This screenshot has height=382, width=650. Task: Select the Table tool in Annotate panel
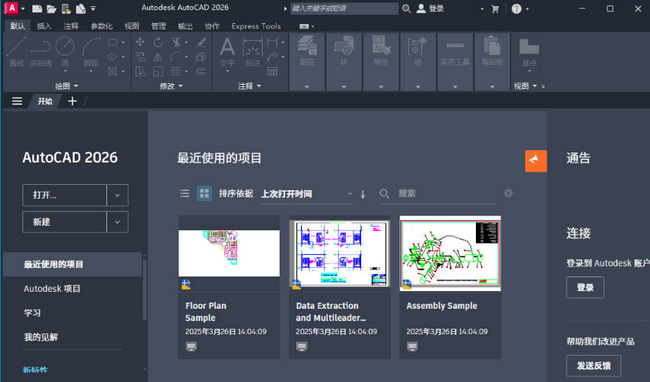(272, 71)
